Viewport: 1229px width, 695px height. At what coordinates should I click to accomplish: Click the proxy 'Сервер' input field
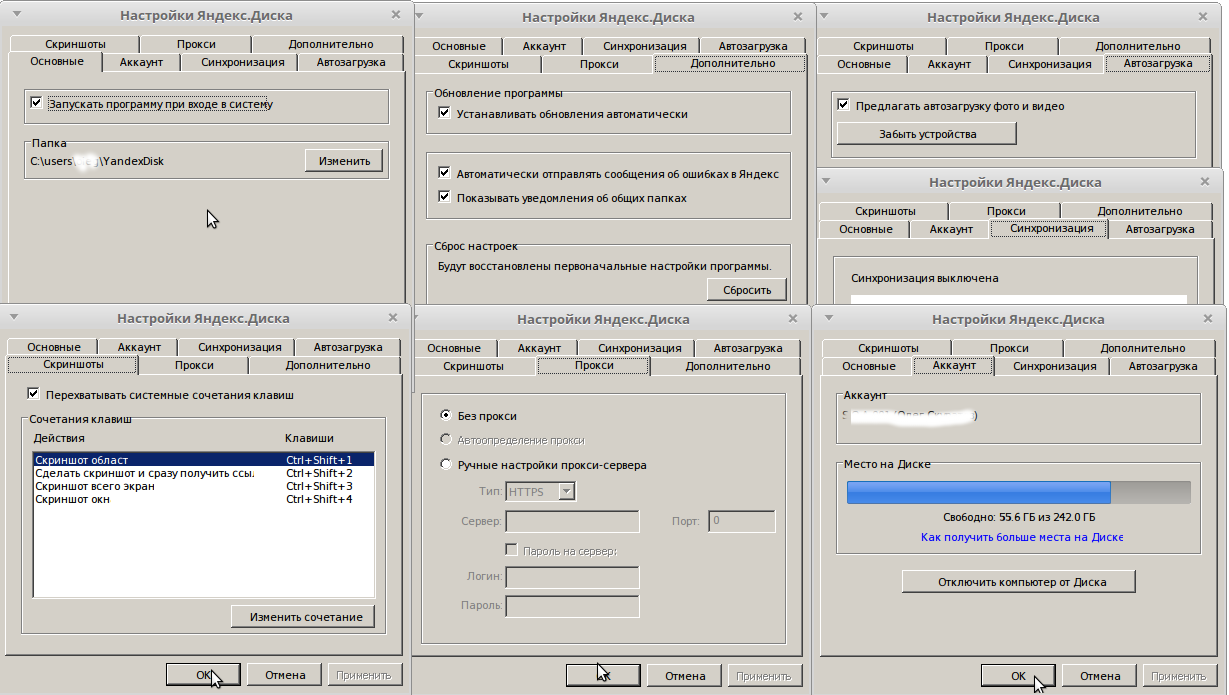tap(573, 521)
